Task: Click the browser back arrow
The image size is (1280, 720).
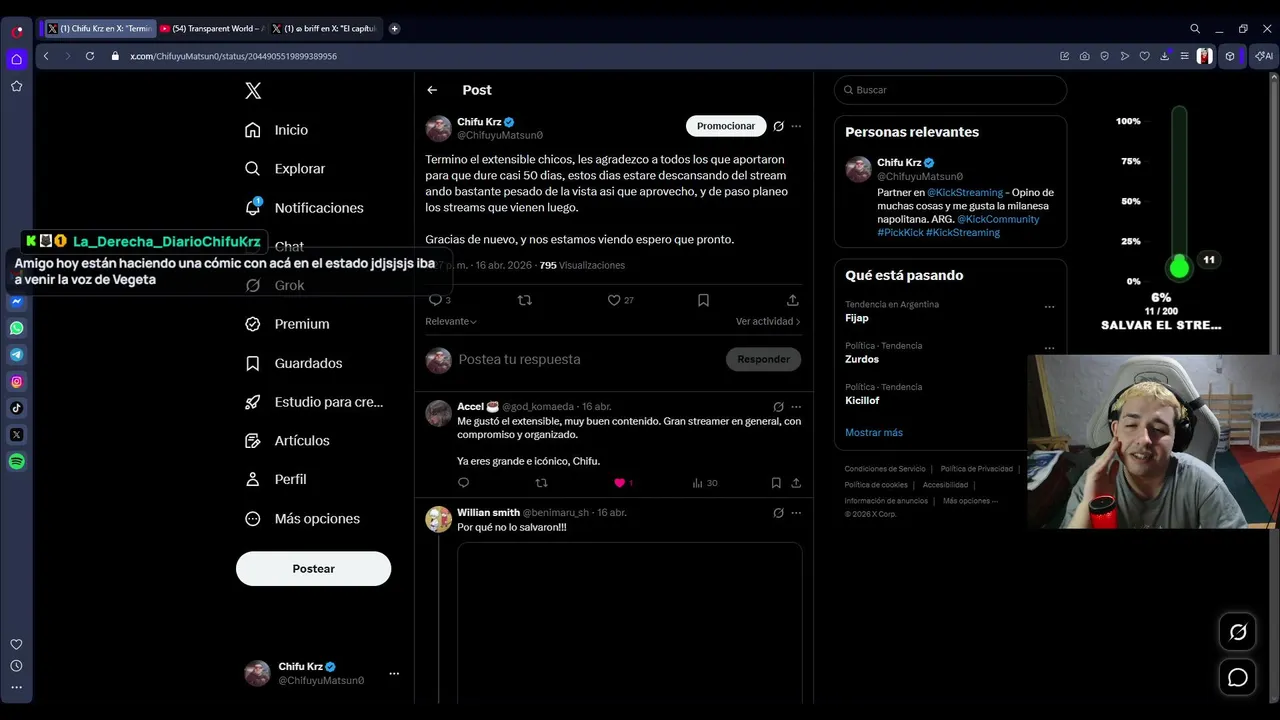Action: pyautogui.click(x=46, y=56)
